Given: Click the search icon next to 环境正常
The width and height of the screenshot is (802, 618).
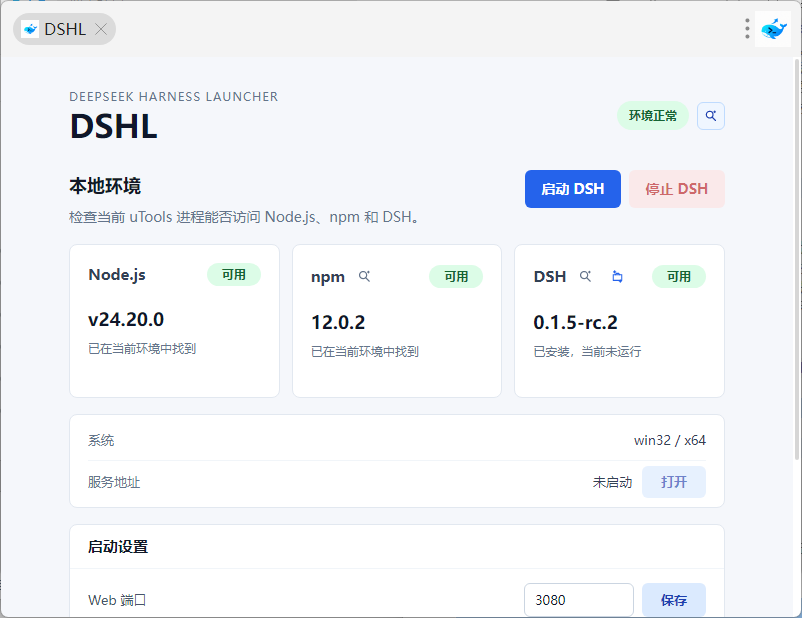Looking at the screenshot, I should [710, 116].
